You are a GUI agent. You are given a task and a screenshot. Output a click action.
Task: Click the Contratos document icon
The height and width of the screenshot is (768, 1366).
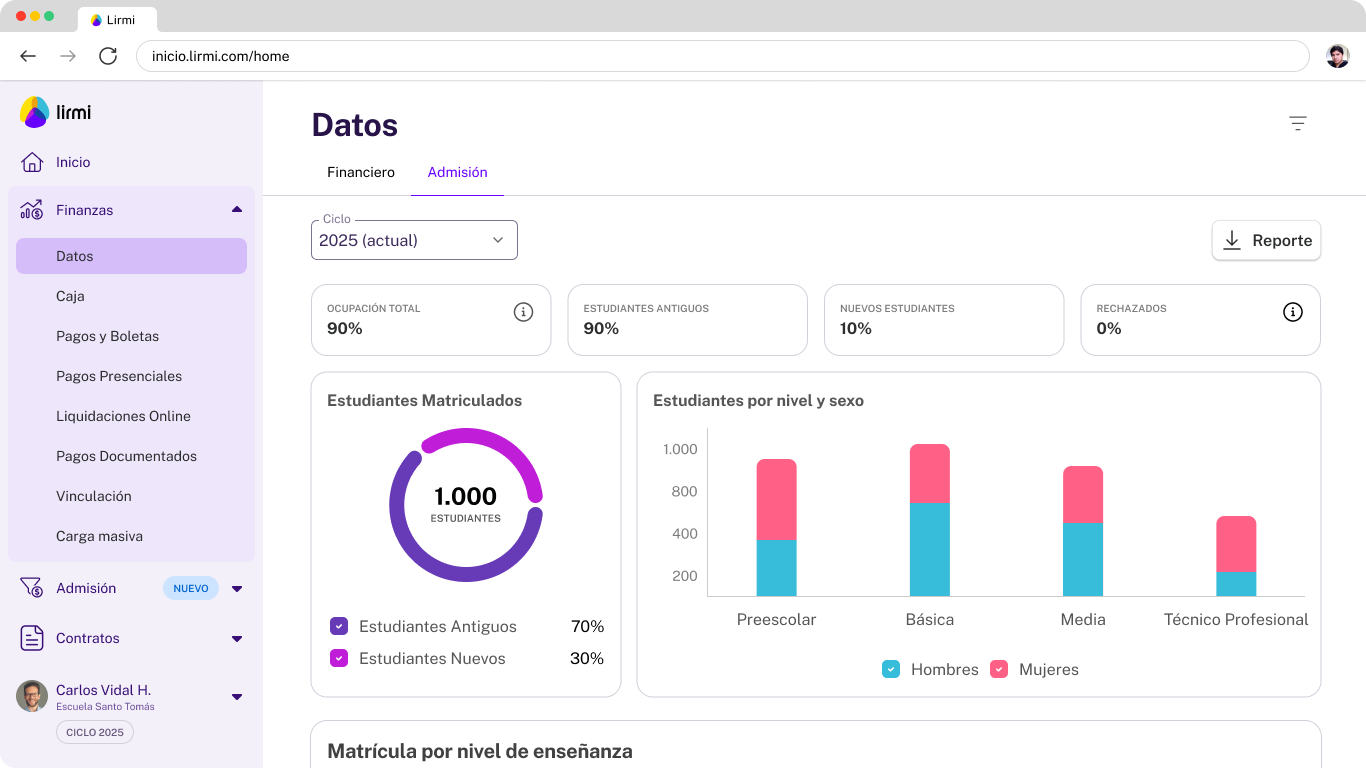tap(32, 638)
